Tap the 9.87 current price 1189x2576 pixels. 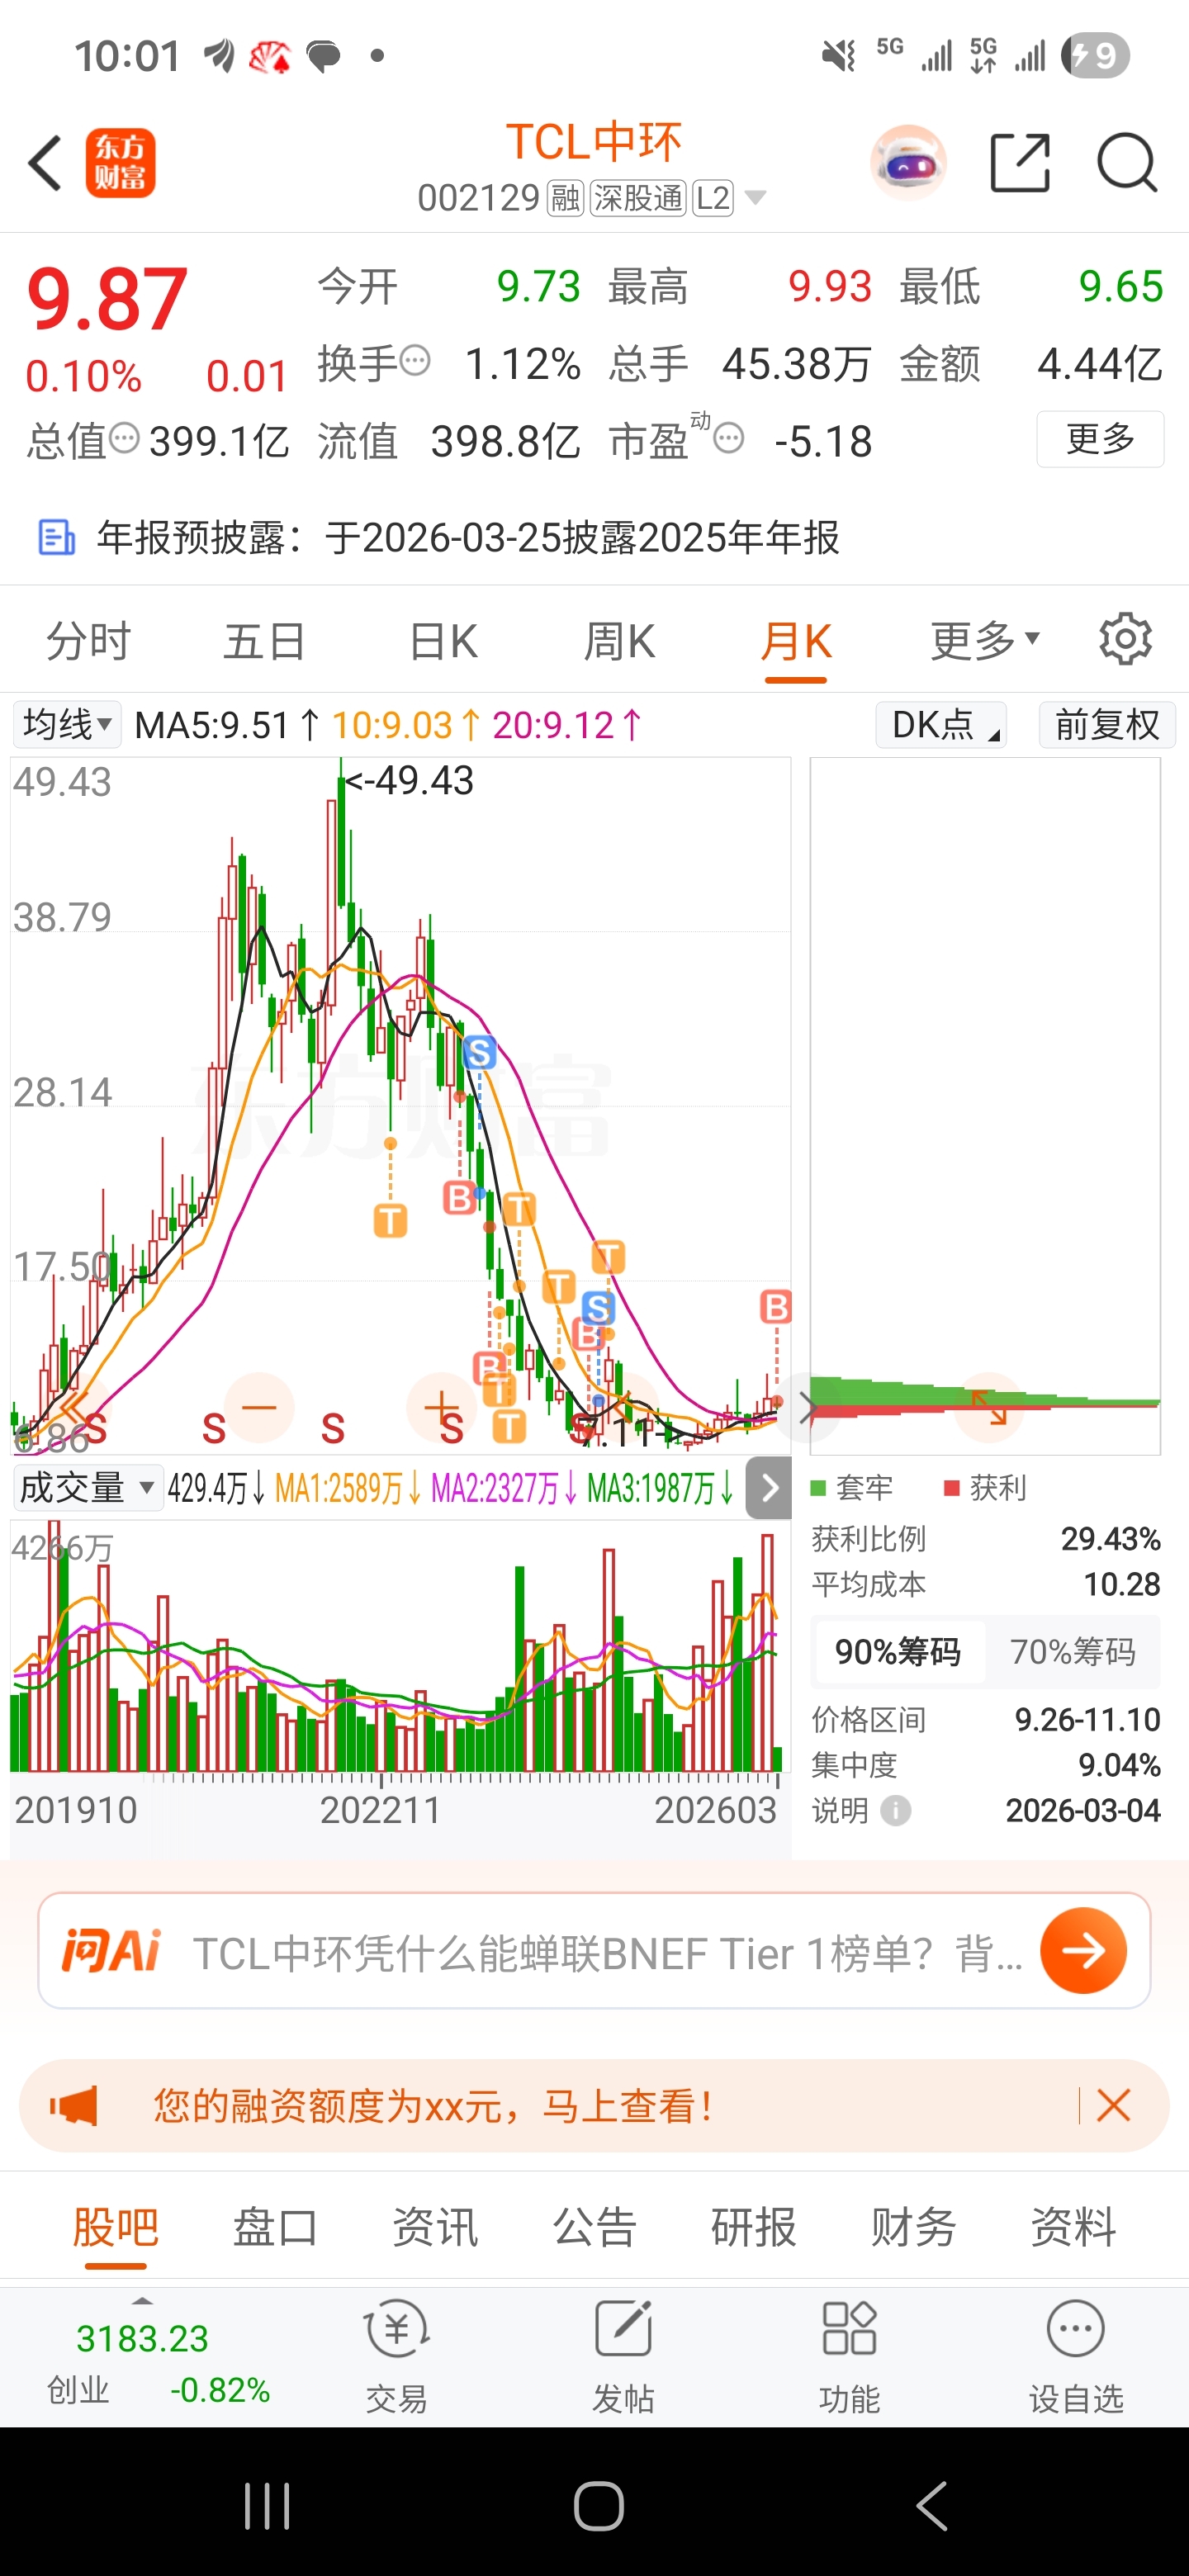107,298
